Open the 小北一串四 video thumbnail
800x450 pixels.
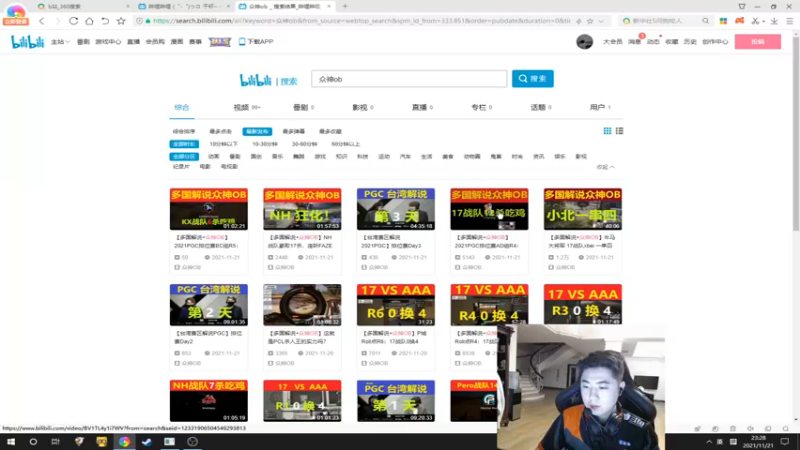[x=583, y=209]
